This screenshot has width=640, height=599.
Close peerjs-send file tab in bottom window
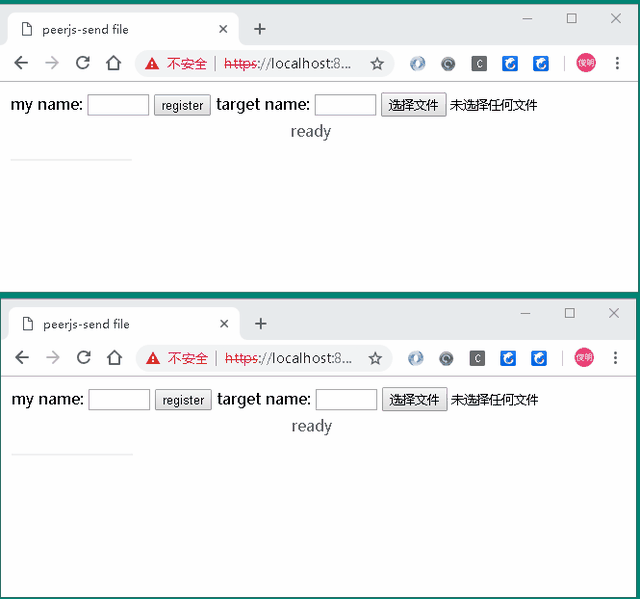224,324
